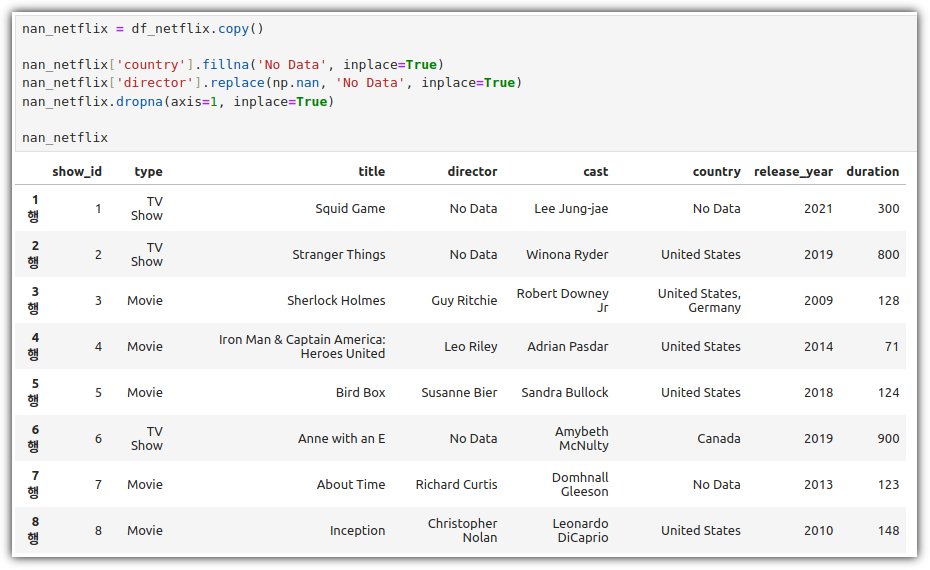The width and height of the screenshot is (930, 570).
Task: Click release year 2010
Action: 818,531
